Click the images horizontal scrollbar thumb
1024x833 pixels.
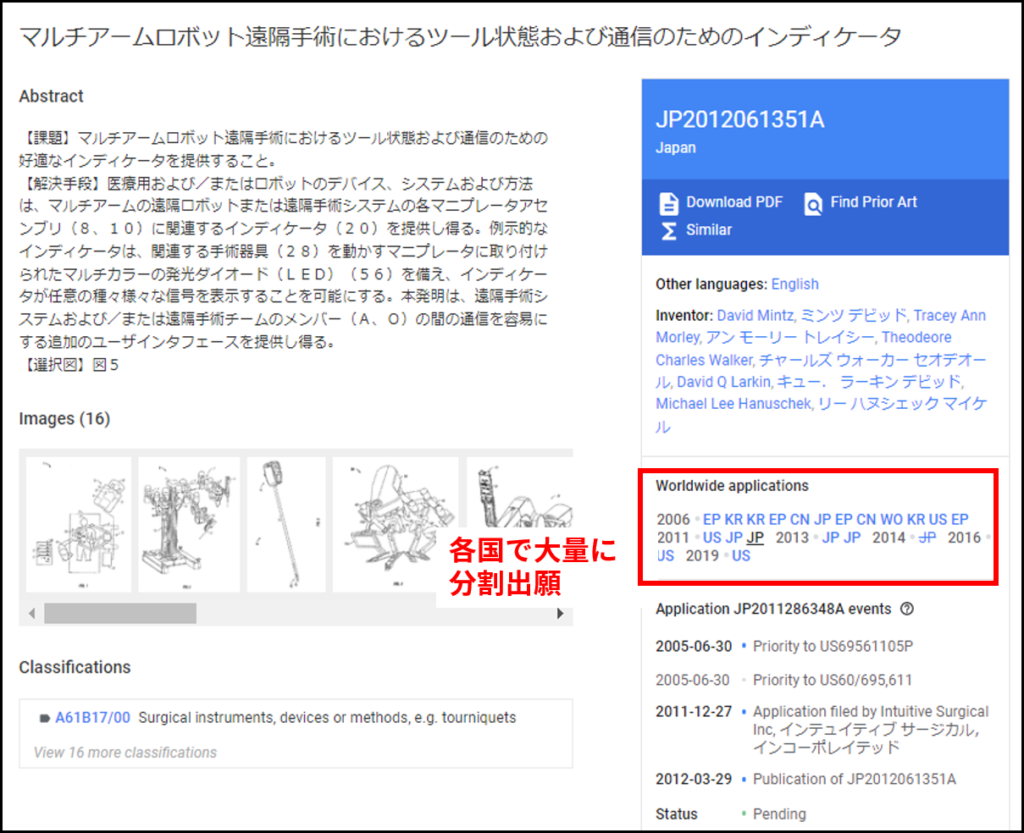120,614
